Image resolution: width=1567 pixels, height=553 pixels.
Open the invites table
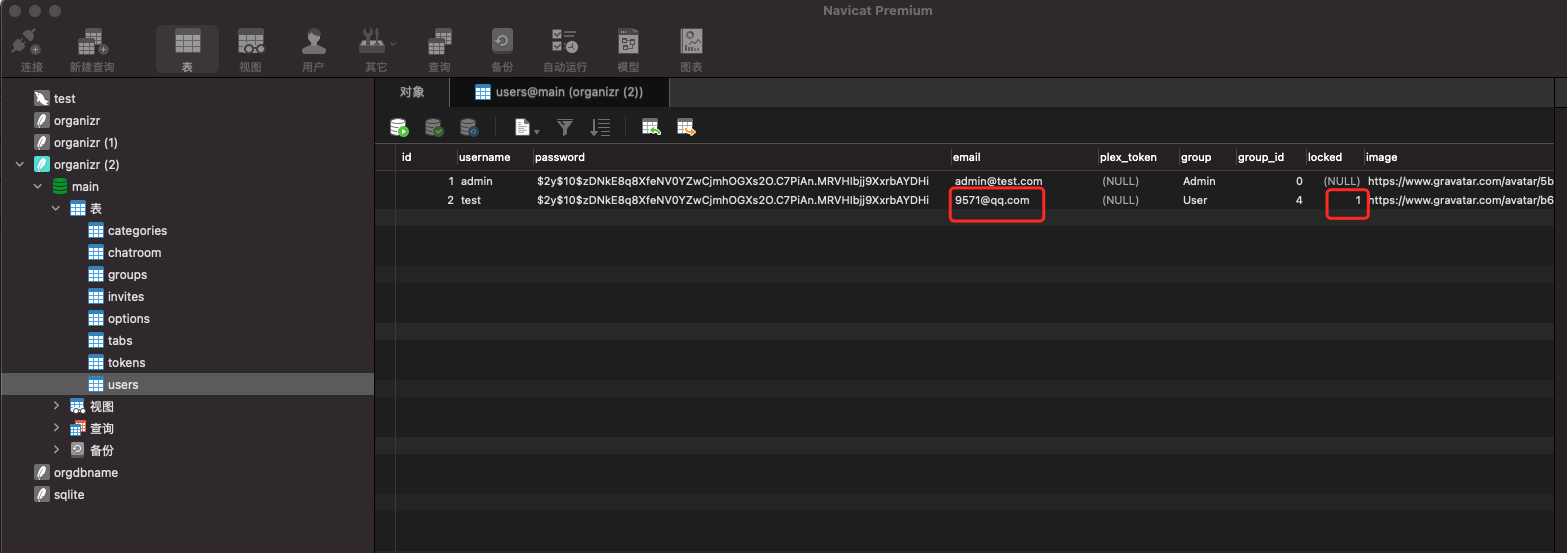pos(126,297)
